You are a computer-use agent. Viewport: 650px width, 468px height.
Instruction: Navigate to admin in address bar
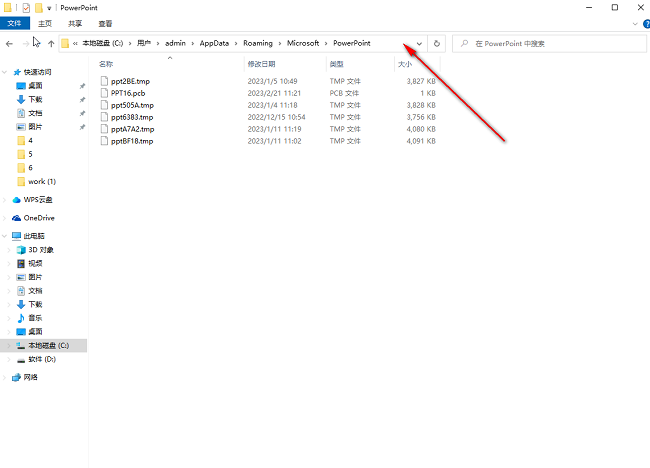point(175,43)
